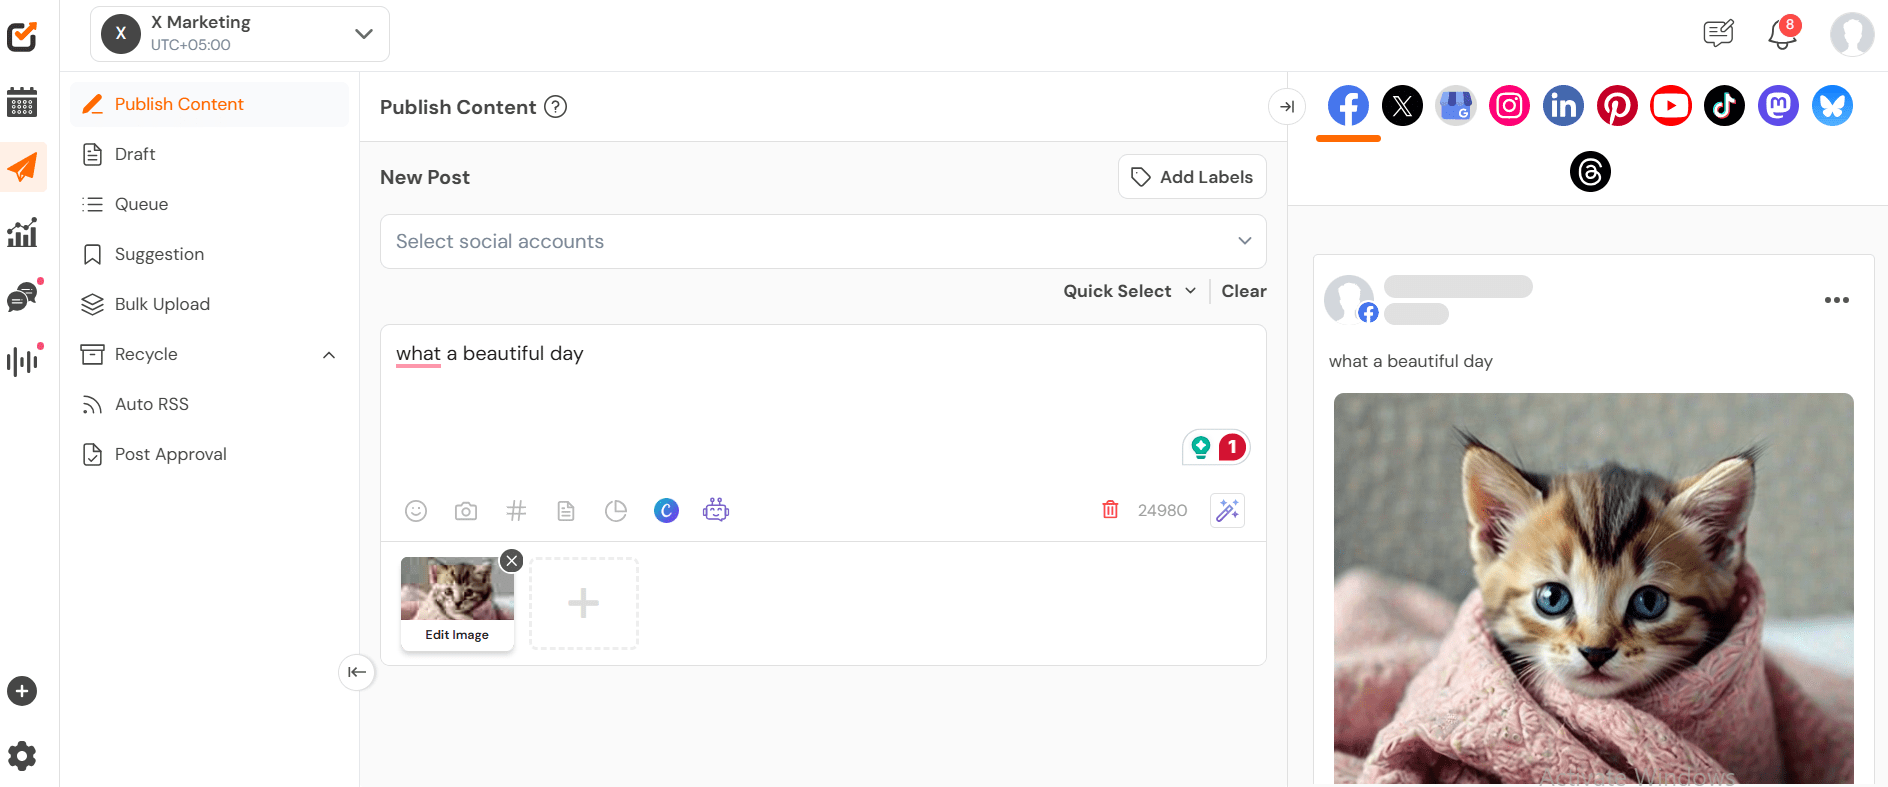This screenshot has width=1888, height=787.
Task: Open the notifications bell
Action: [1782, 34]
